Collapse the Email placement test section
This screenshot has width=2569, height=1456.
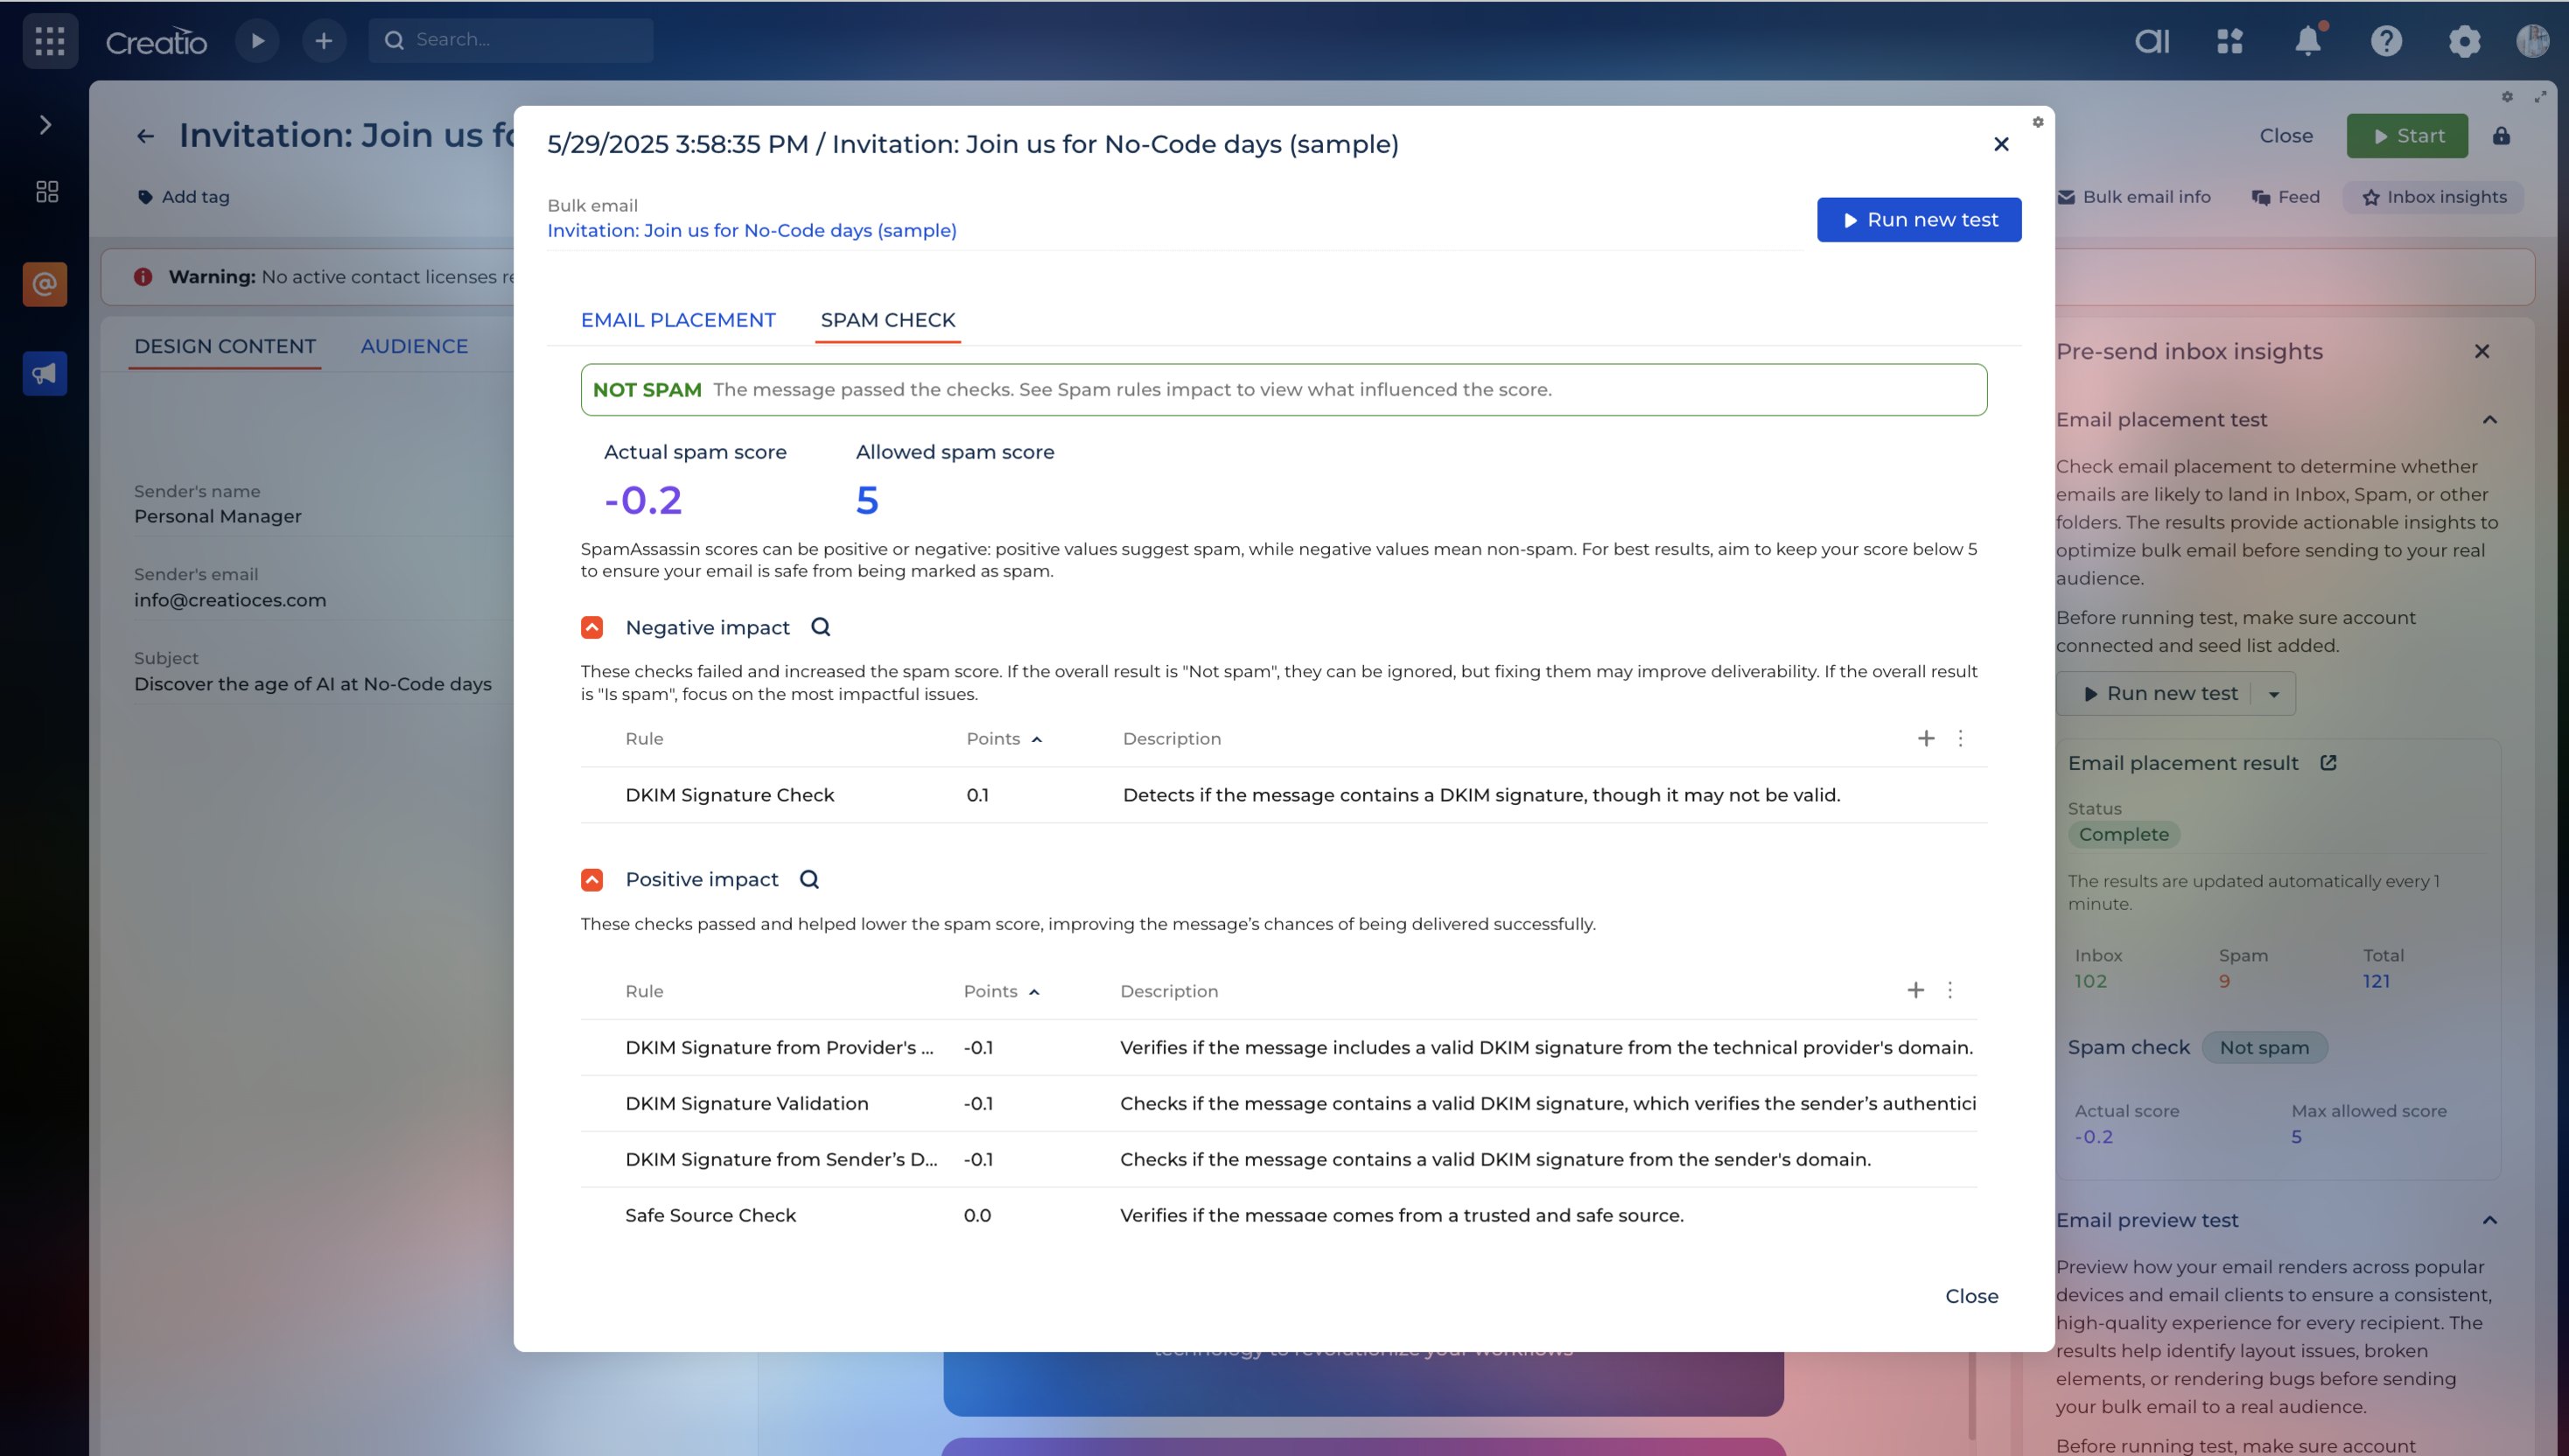coord(2489,420)
